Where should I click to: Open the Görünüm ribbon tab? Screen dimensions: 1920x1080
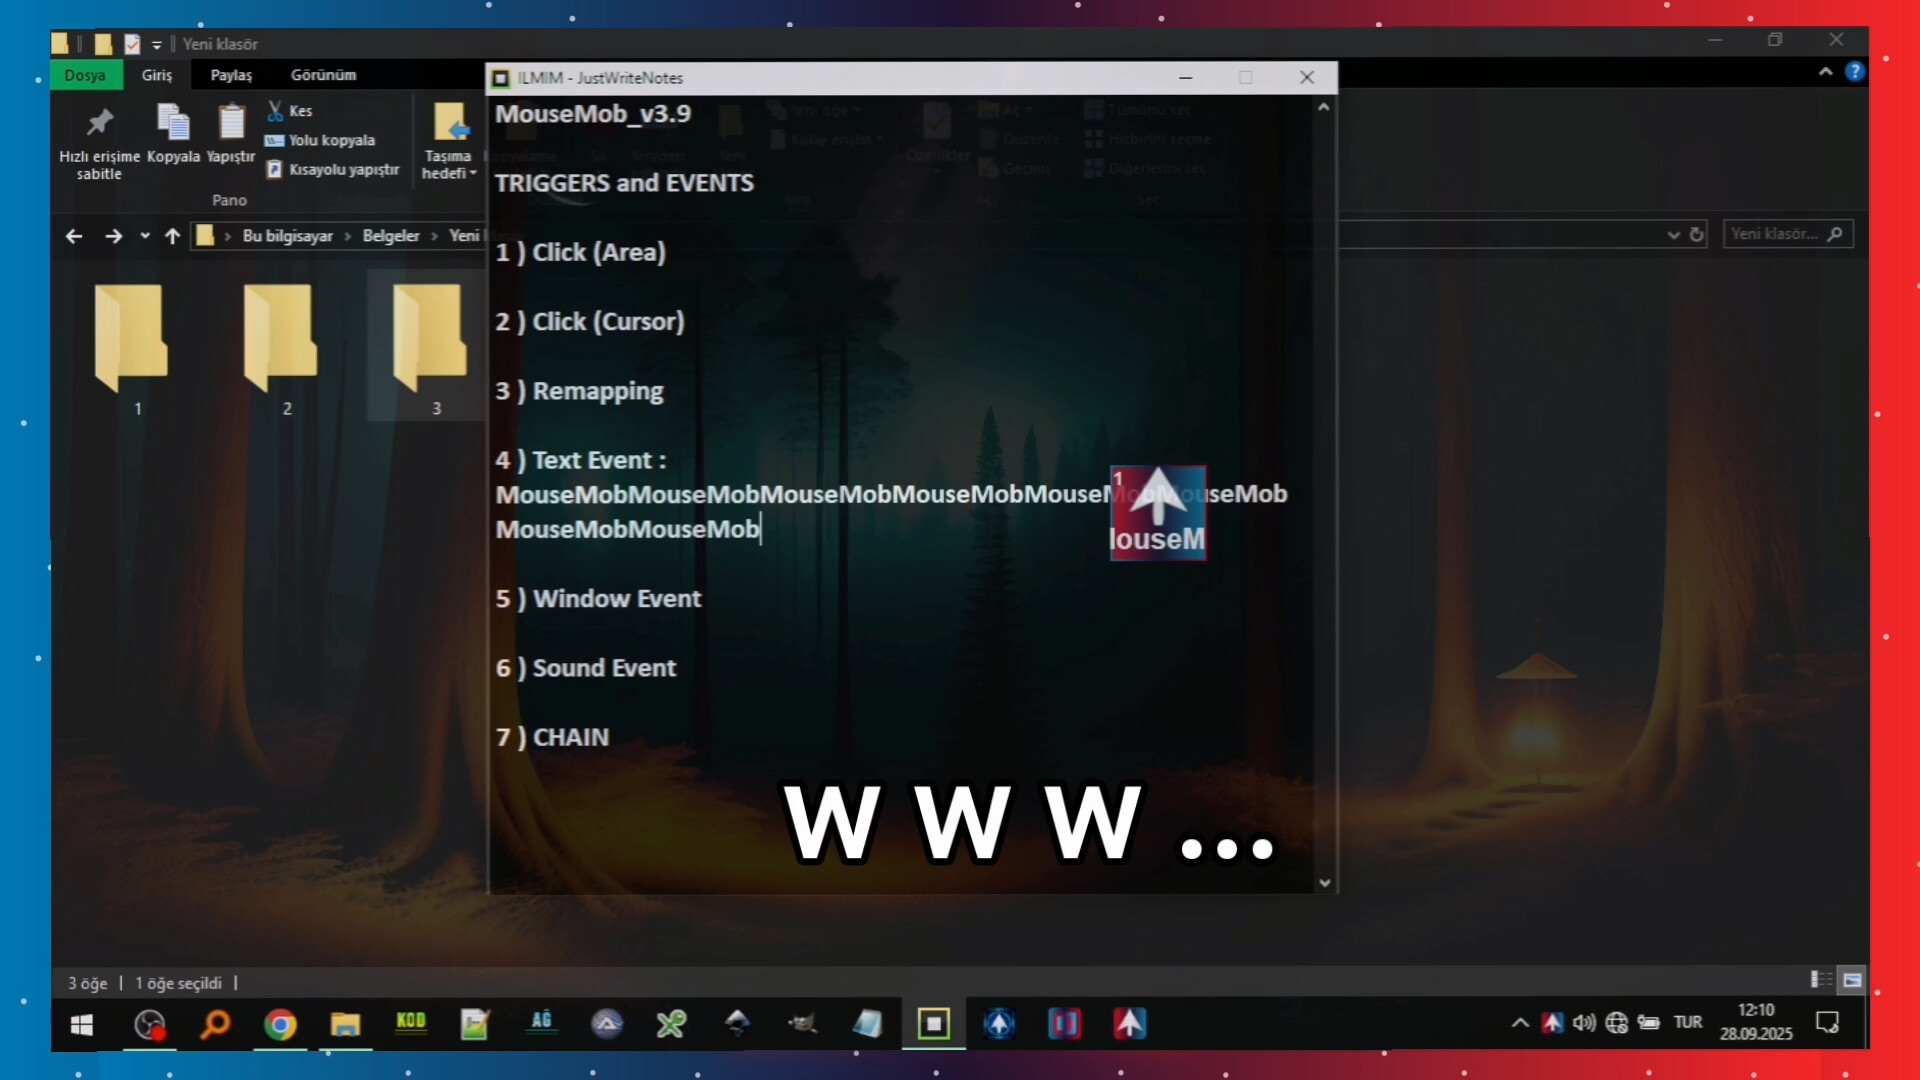(x=323, y=75)
